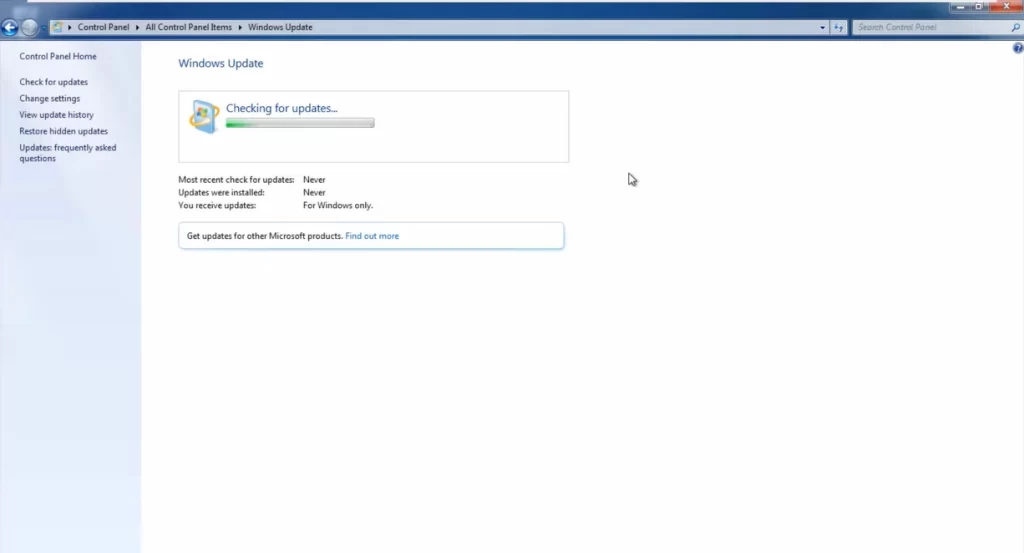The image size is (1024, 553).
Task: Click the Find out more link
Action: [372, 236]
